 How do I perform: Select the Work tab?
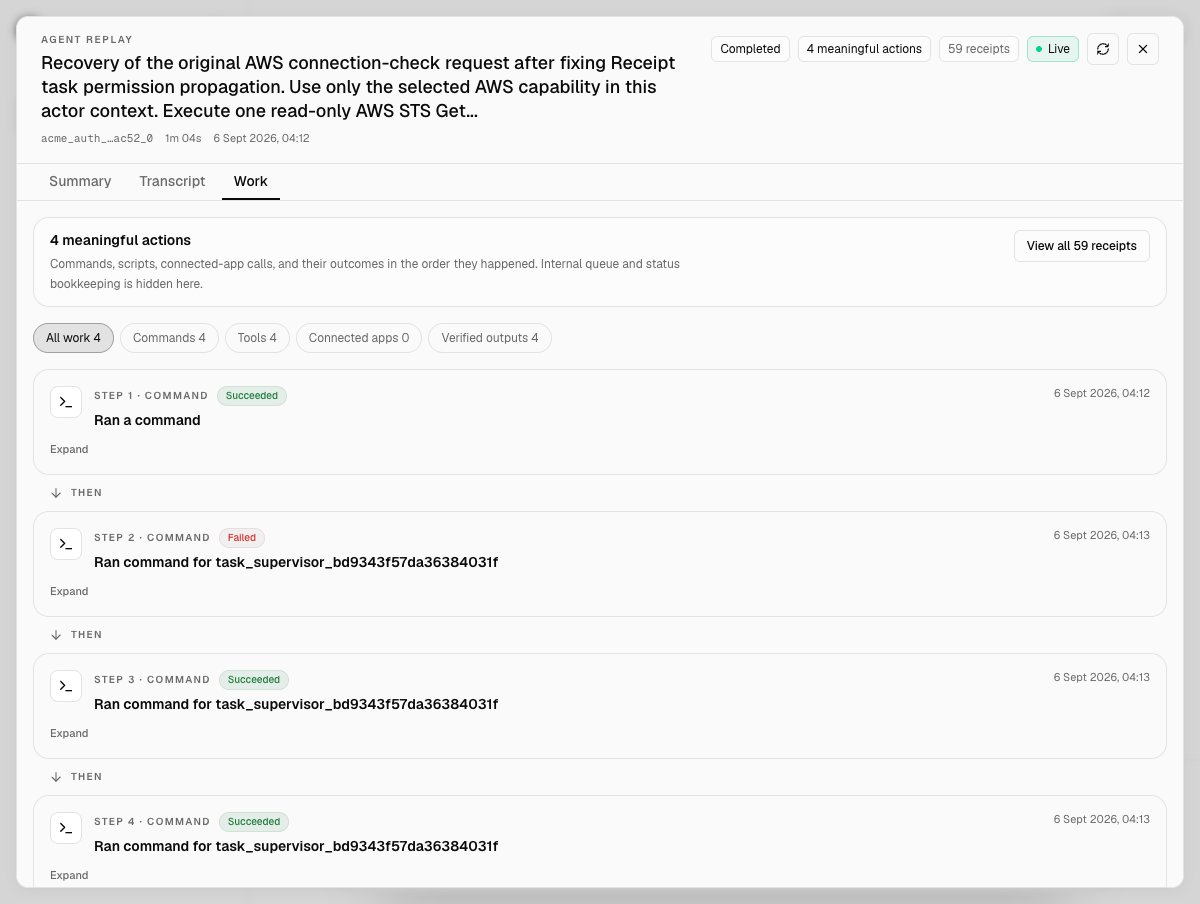click(251, 181)
